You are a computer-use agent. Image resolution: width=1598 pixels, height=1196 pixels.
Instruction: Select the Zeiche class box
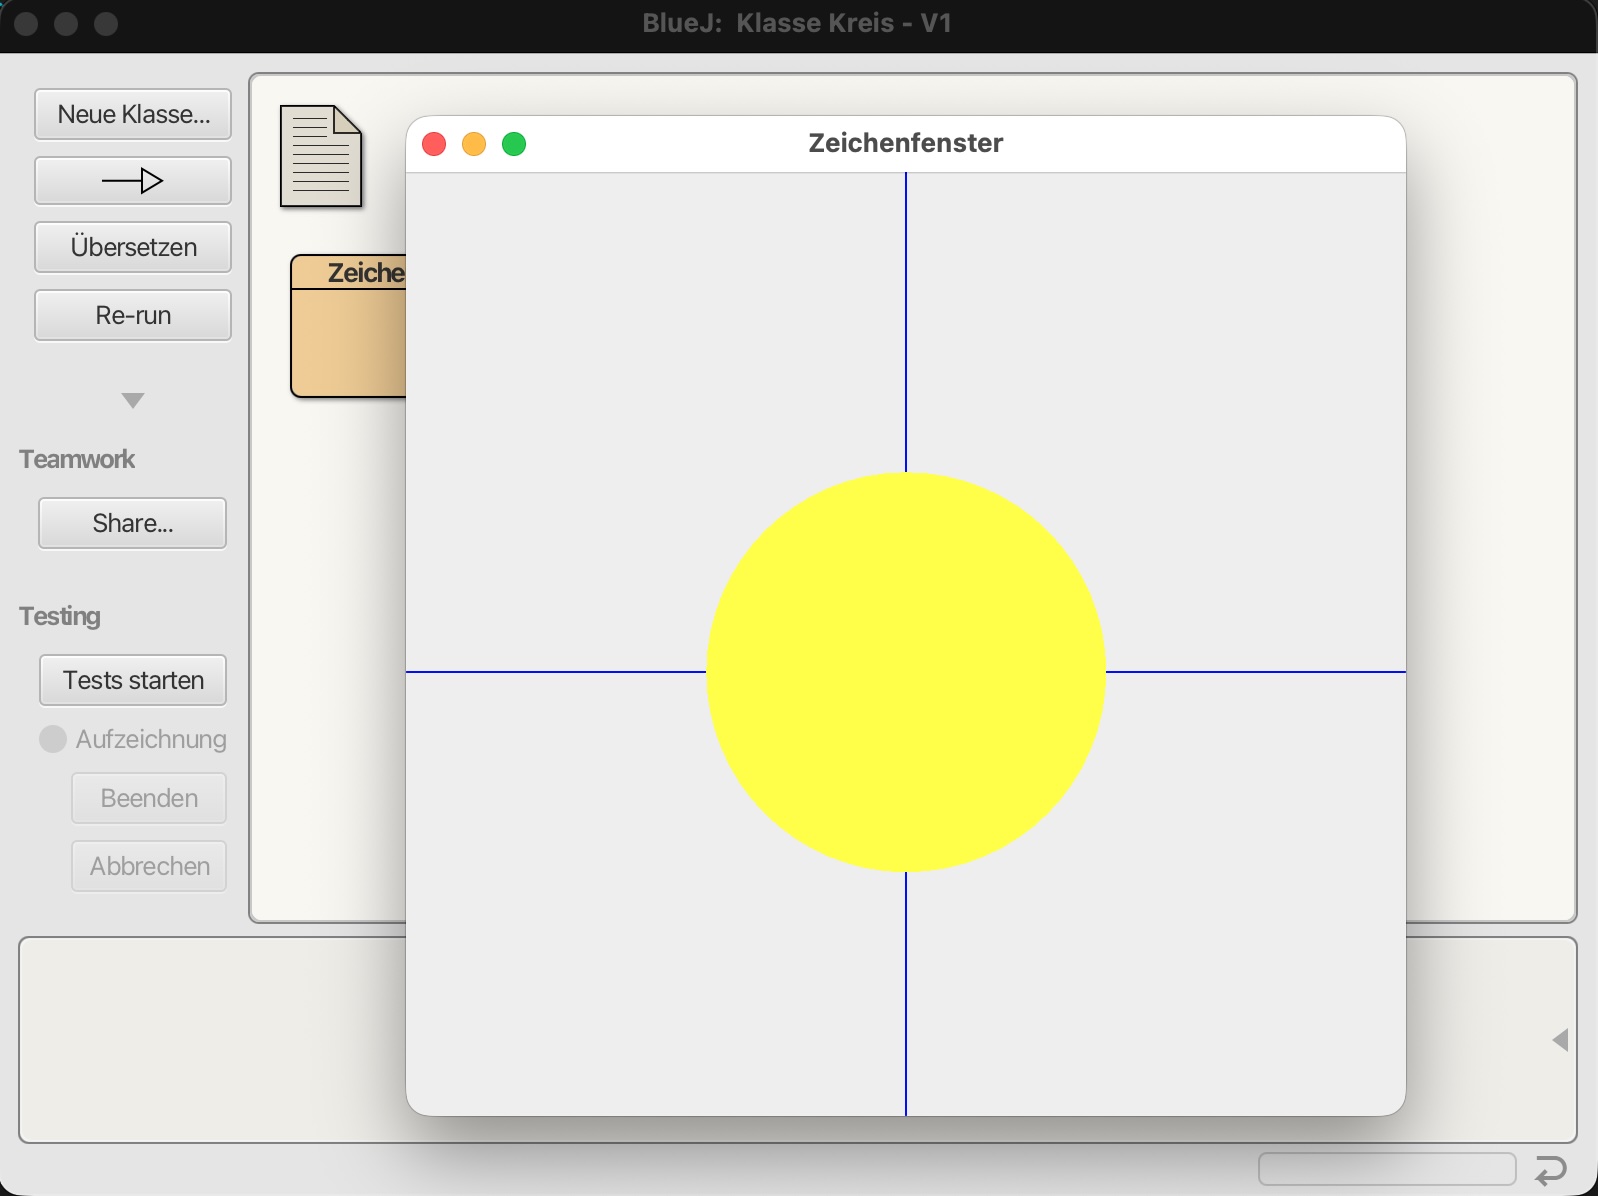pyautogui.click(x=348, y=326)
